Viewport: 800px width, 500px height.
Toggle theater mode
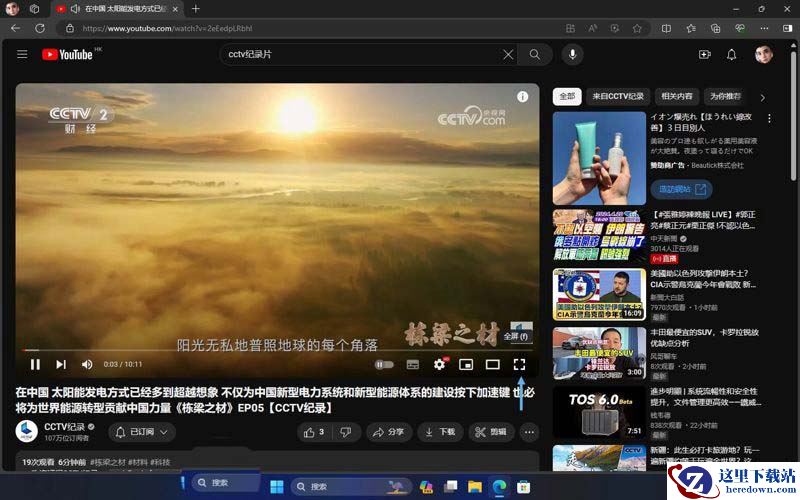[x=492, y=364]
